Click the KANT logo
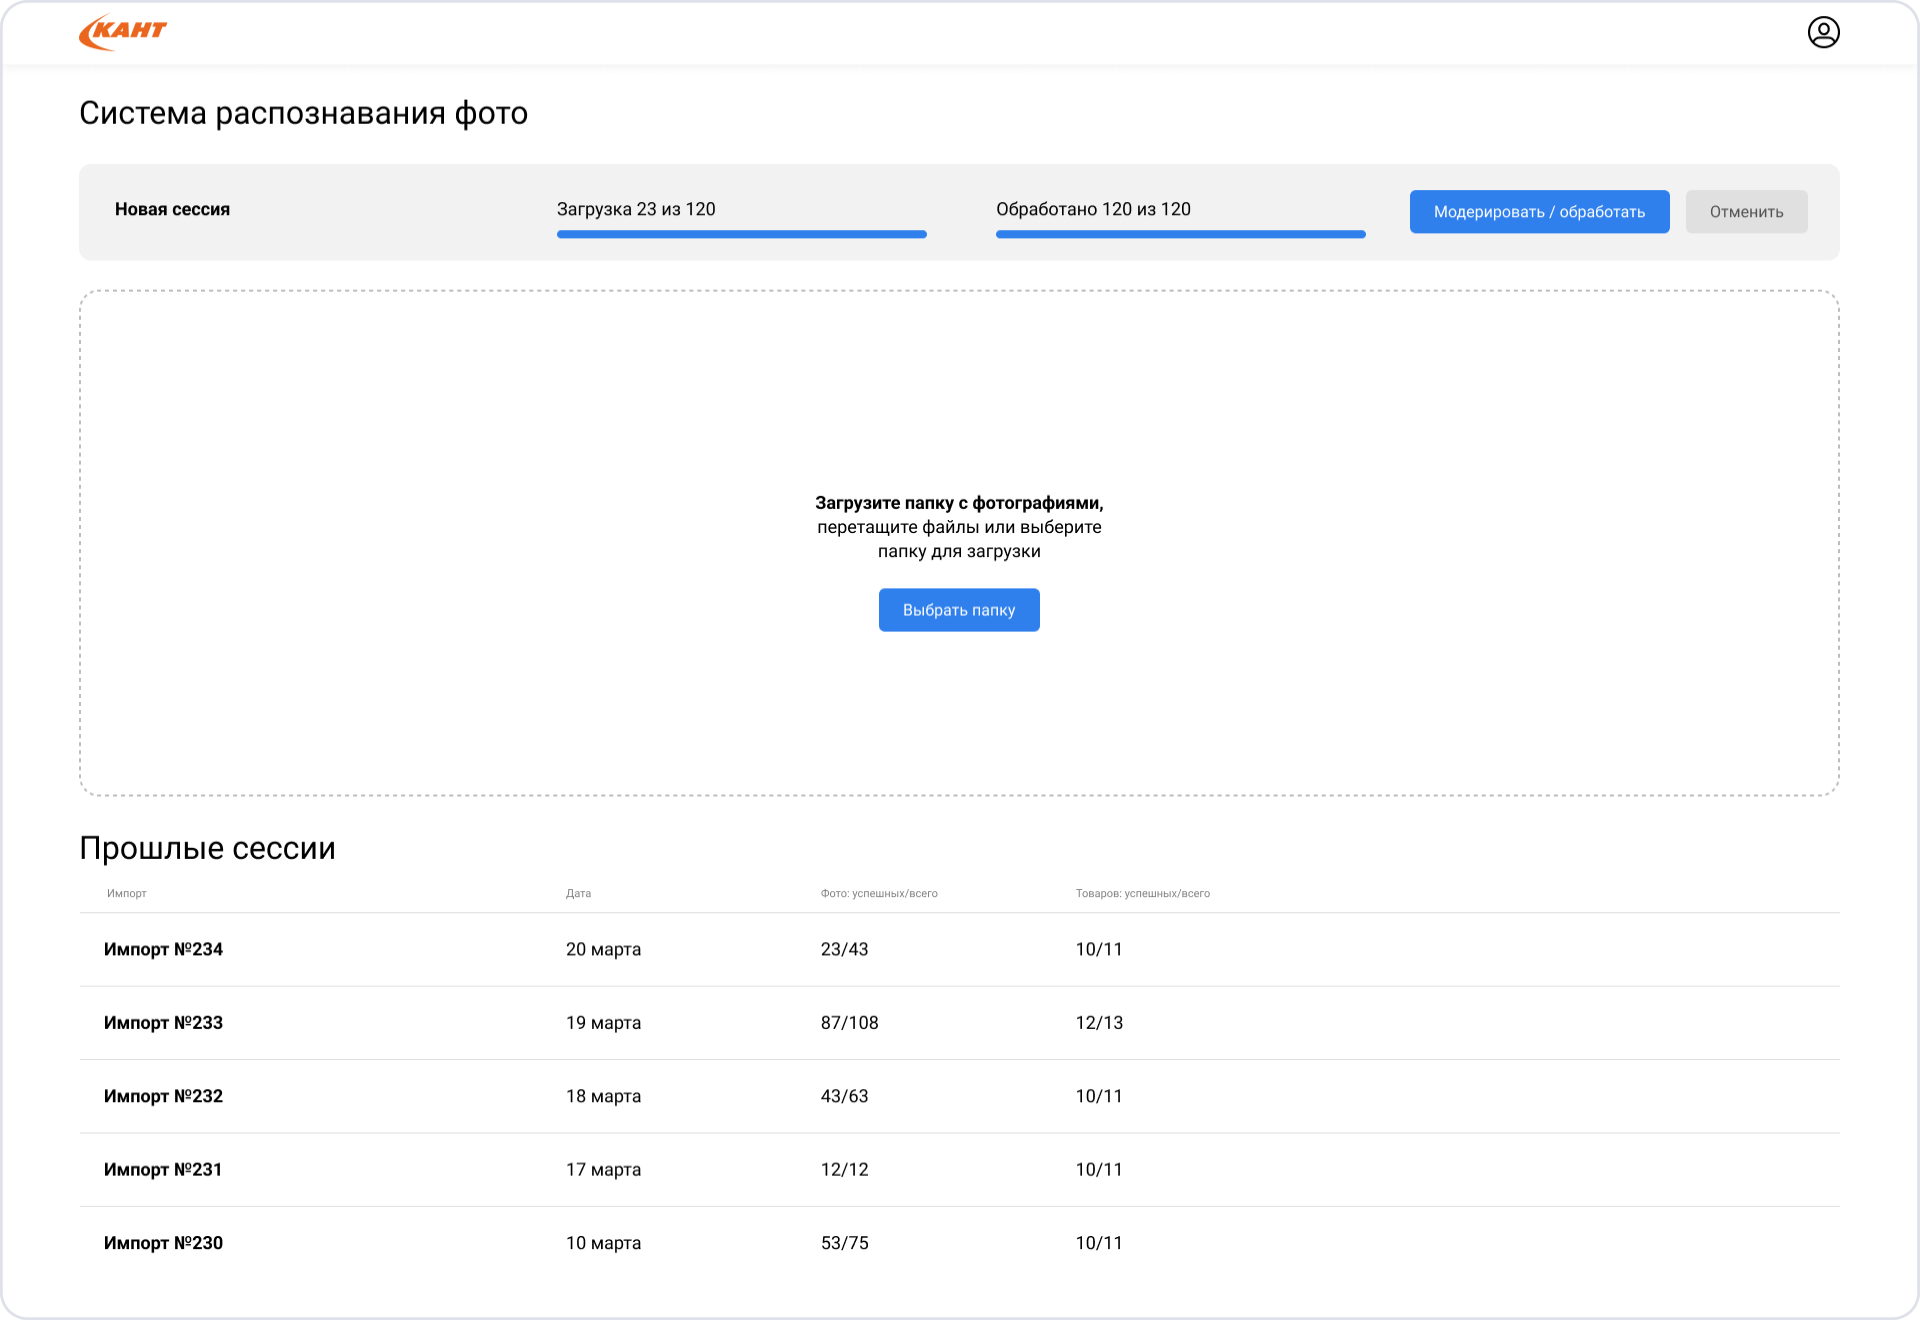 pos(122,32)
